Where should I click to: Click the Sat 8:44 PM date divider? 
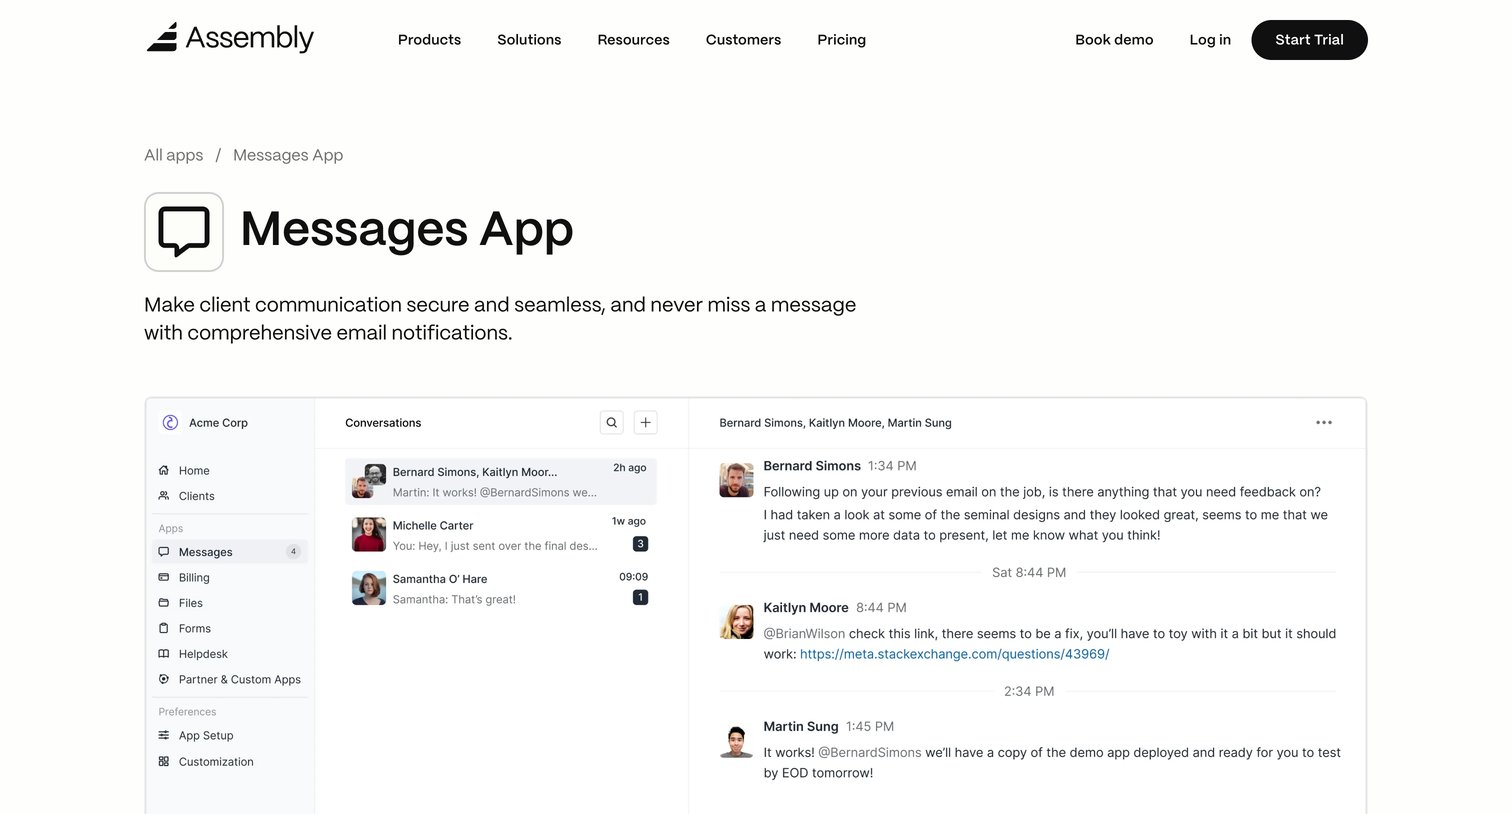click(x=1029, y=573)
